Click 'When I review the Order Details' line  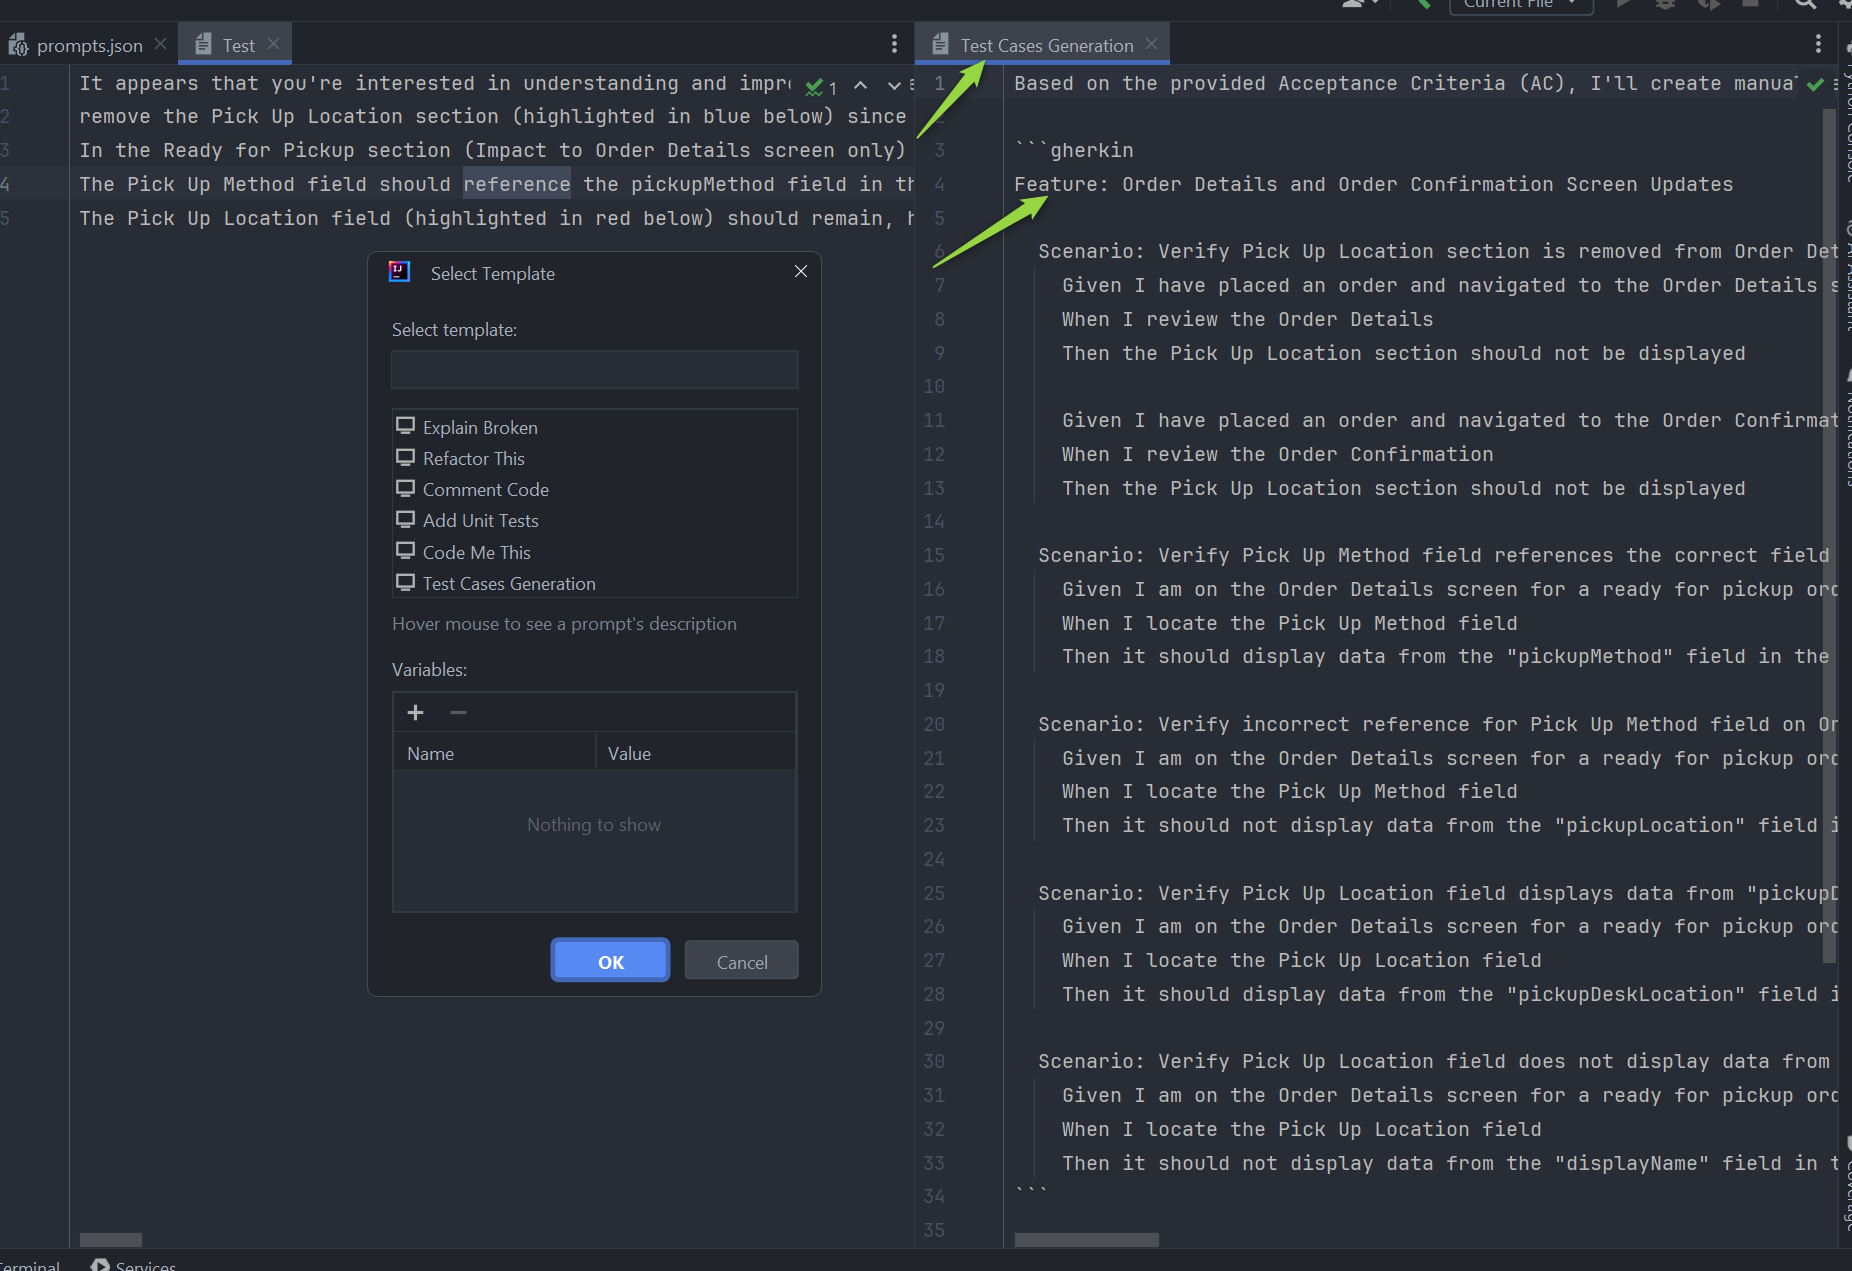tap(1247, 319)
